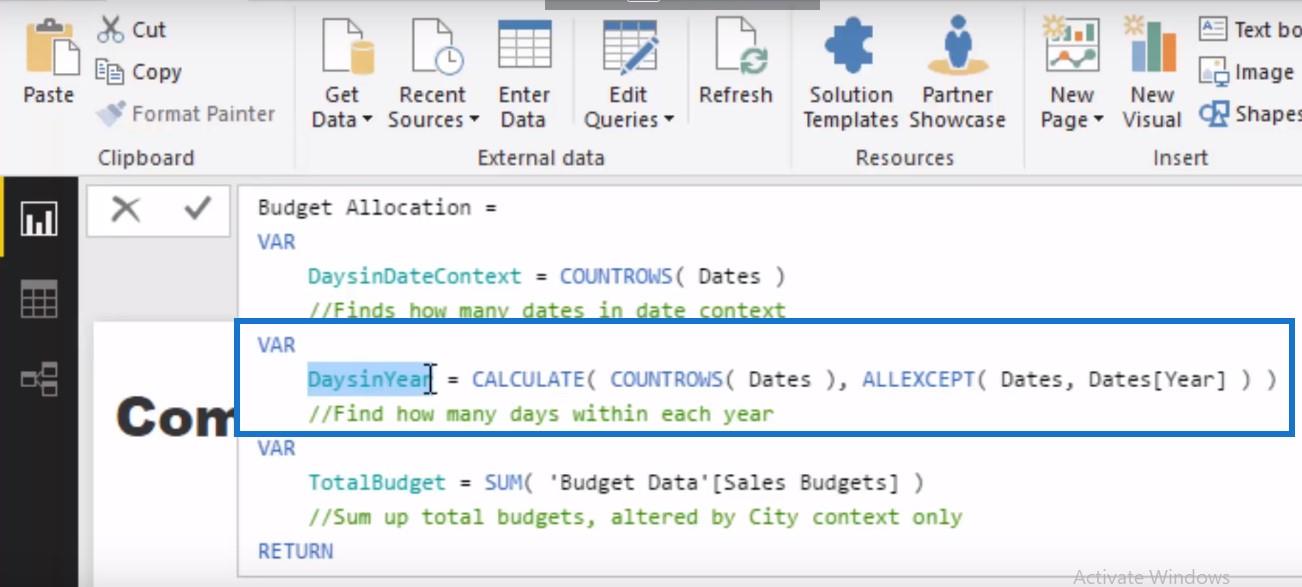Insert Shapes from the ribbon

pos(1250,114)
